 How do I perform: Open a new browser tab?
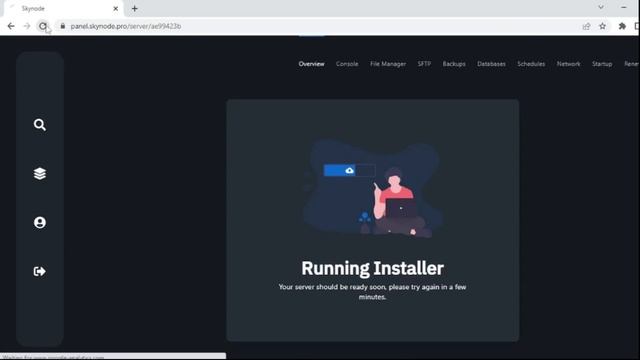click(135, 9)
